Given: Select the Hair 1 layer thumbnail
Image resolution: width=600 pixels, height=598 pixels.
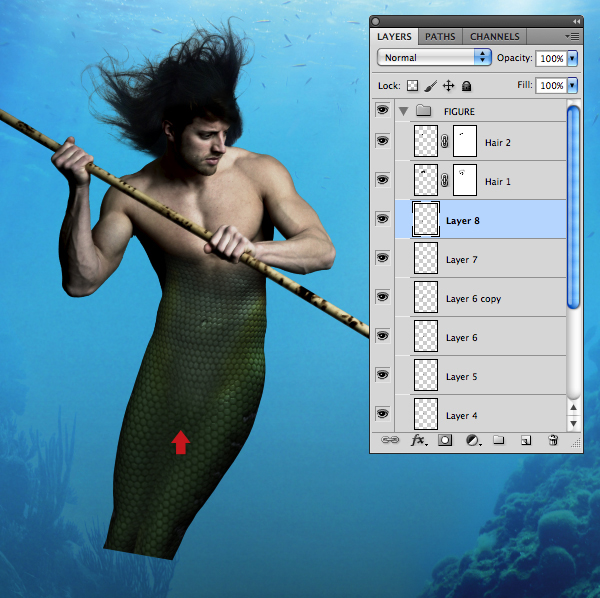Looking at the screenshot, I should coord(426,180).
